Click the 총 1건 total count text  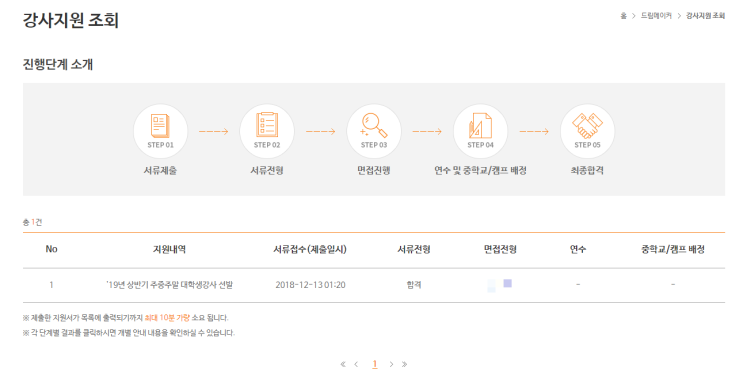tap(32, 222)
